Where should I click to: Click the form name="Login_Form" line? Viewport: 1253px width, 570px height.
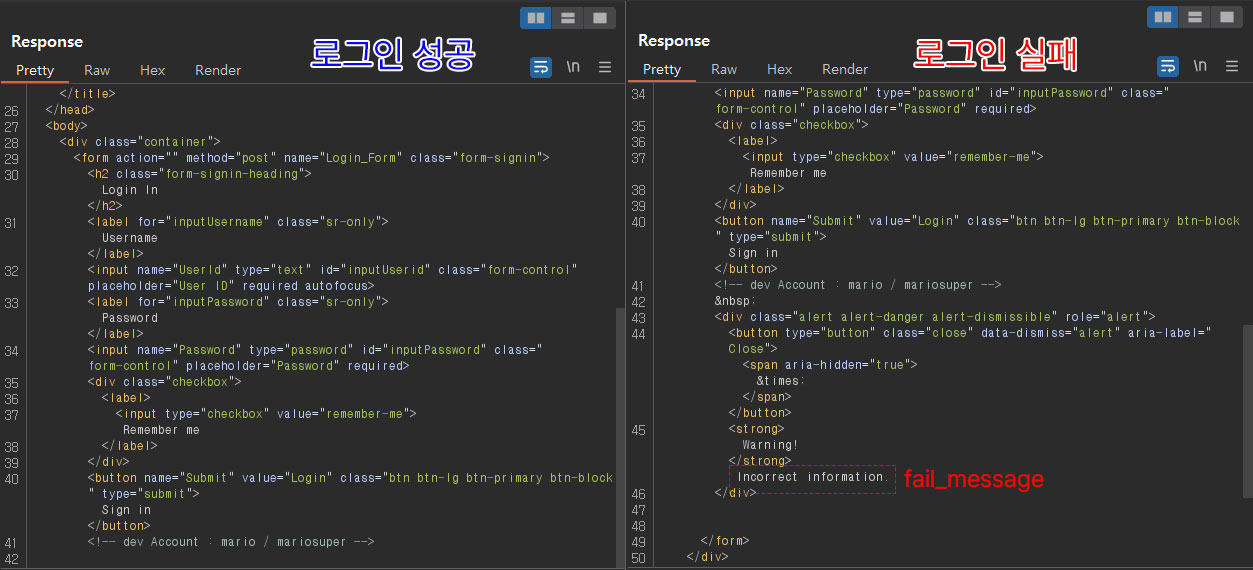pyautogui.click(x=312, y=158)
